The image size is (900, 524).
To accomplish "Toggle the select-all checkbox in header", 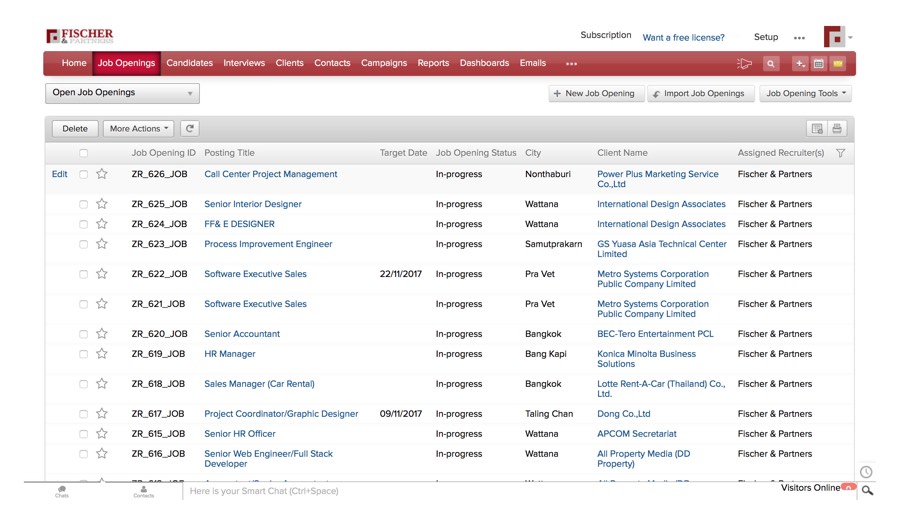I will pyautogui.click(x=84, y=153).
